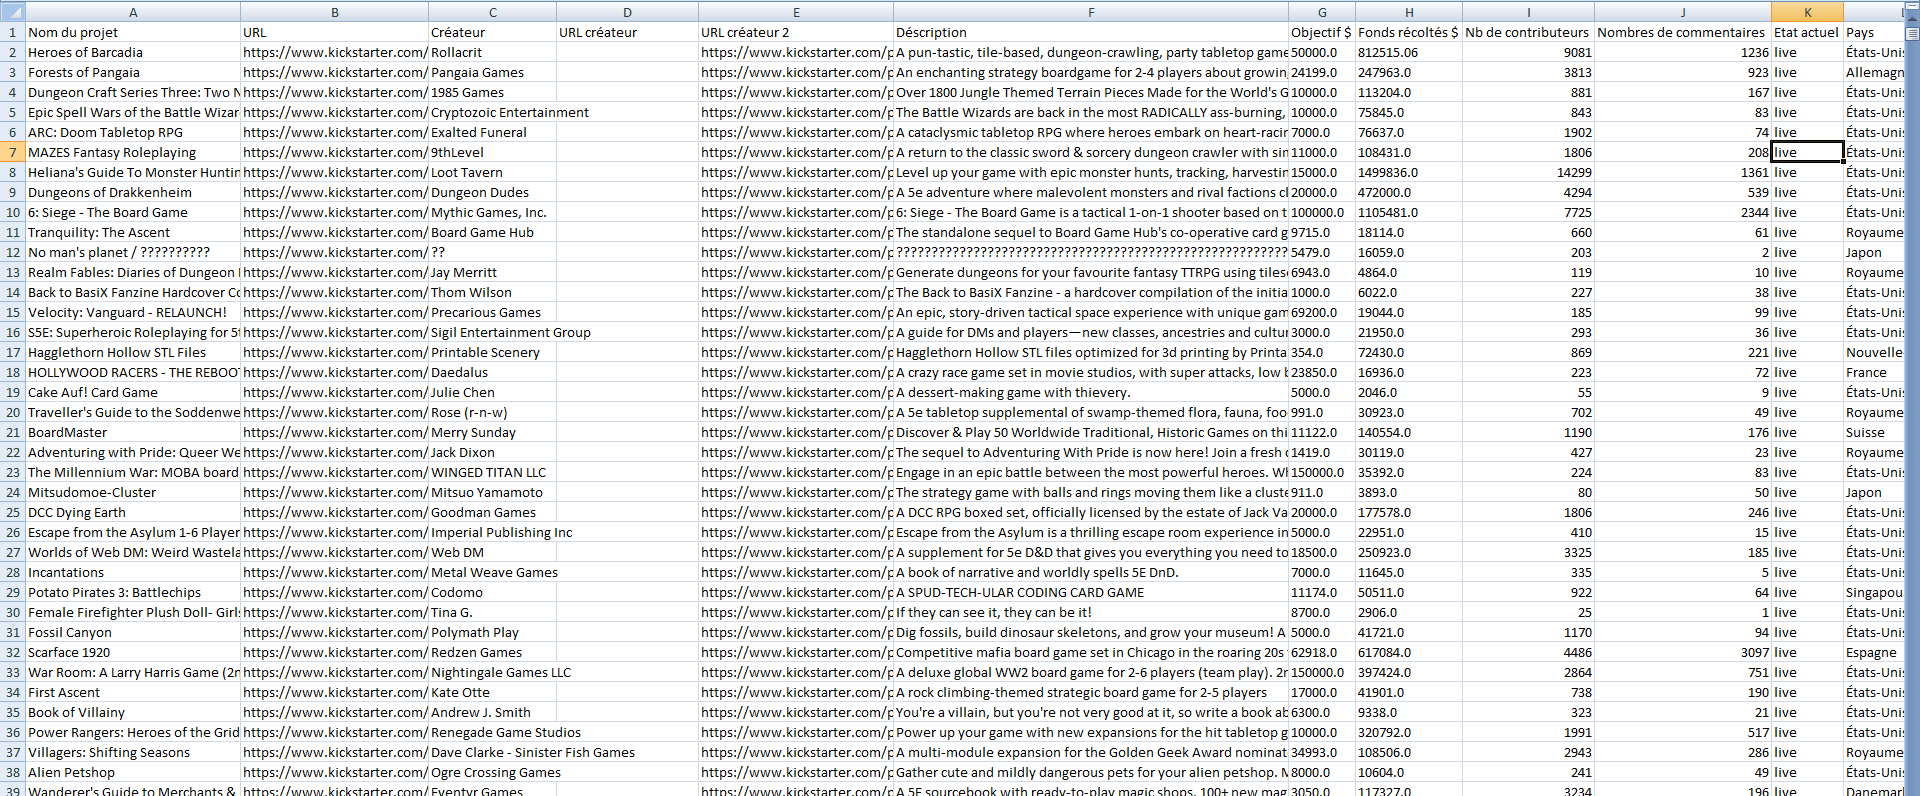Select column F header
Screen dimensions: 1920x796
click(1091, 12)
